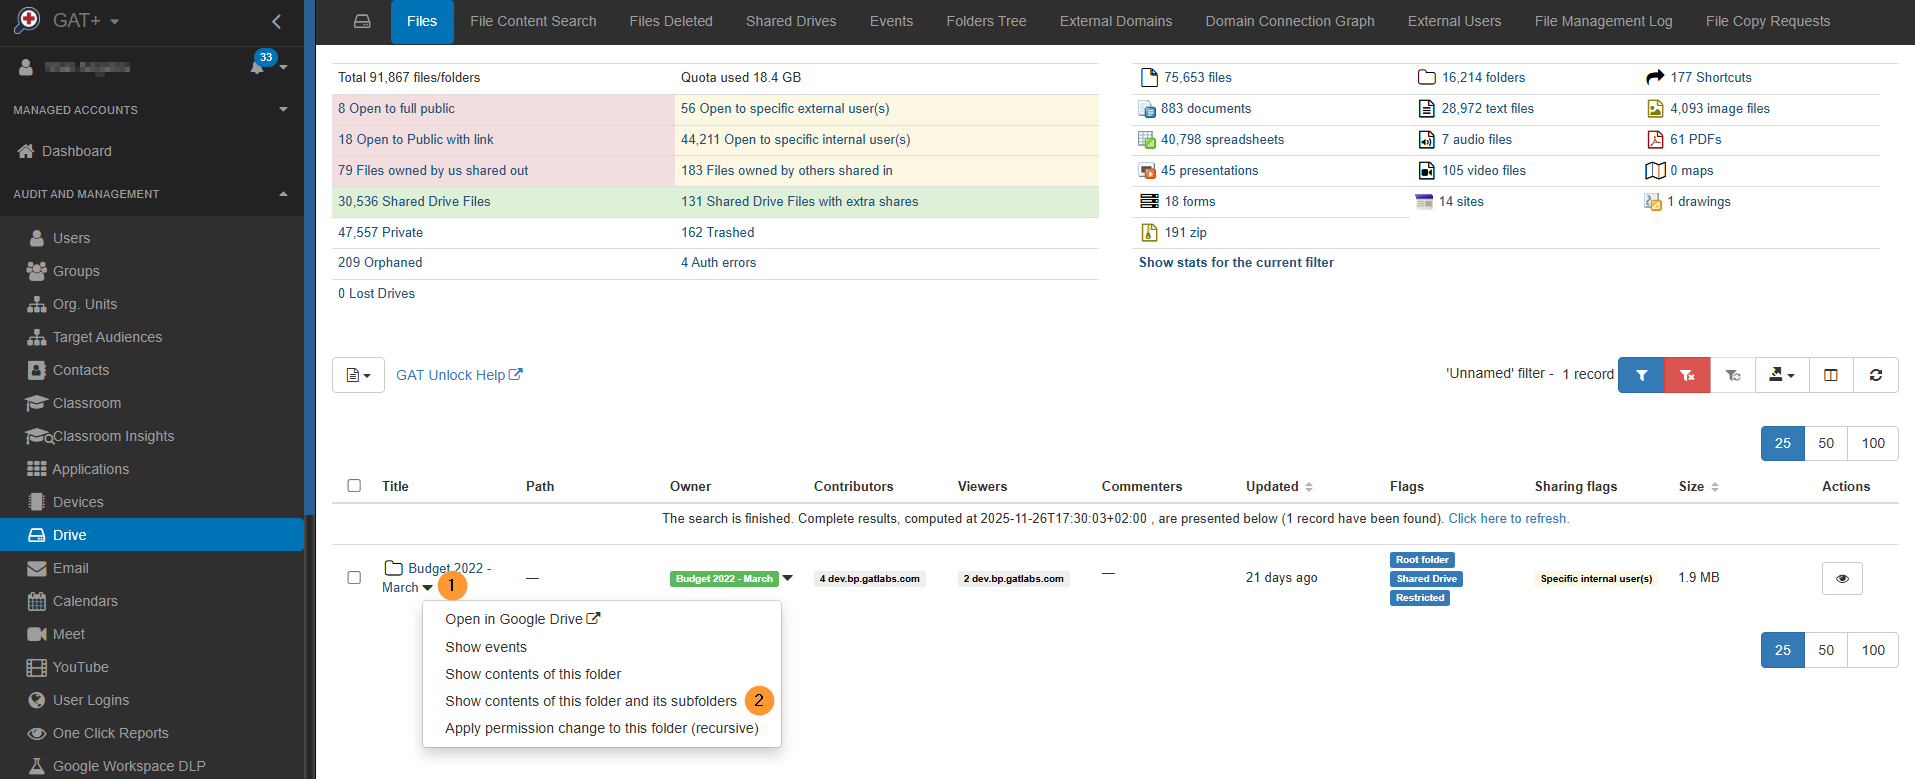
Task: Expand the Budget 2022 - March owner dropdown arrow
Action: [x=788, y=578]
